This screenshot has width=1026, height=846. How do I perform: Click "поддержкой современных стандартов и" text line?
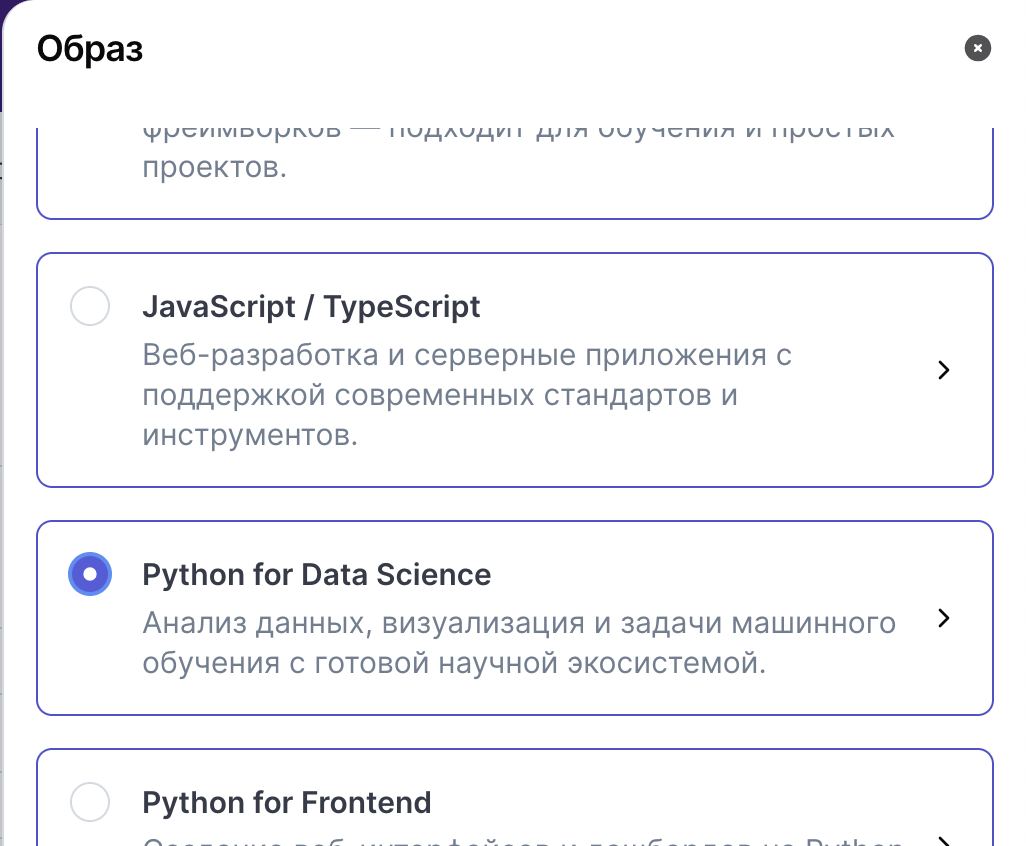tap(440, 395)
